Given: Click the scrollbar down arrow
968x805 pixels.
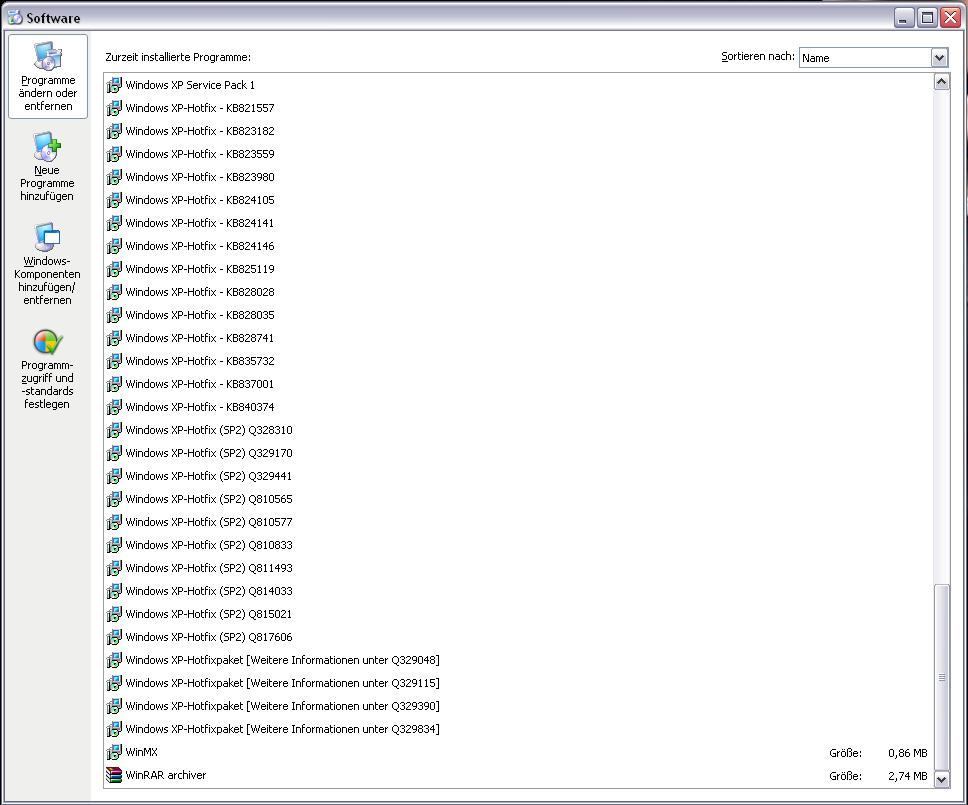Looking at the screenshot, I should [941, 779].
